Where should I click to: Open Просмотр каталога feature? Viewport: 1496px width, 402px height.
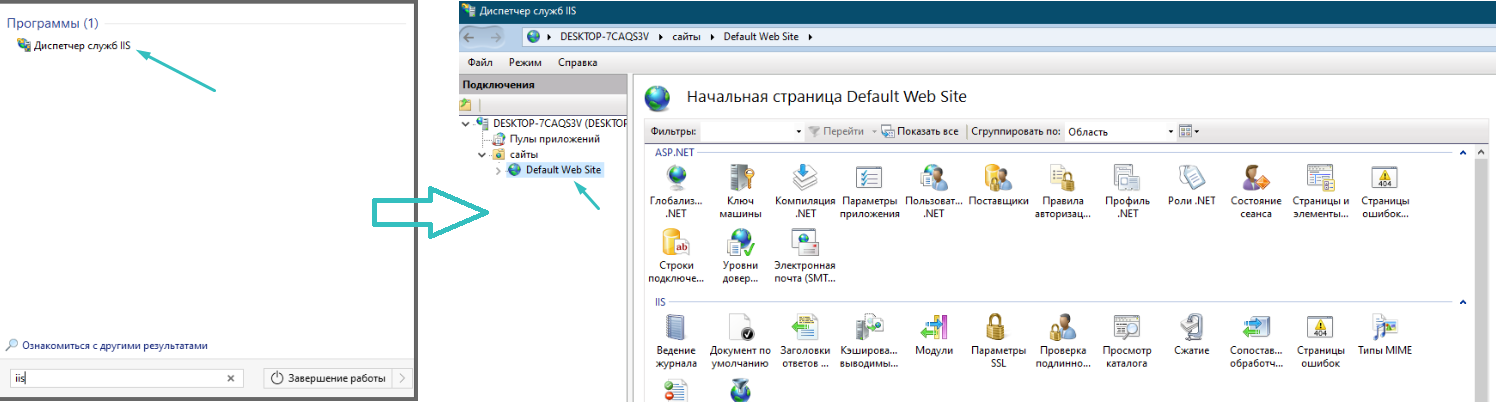1127,341
